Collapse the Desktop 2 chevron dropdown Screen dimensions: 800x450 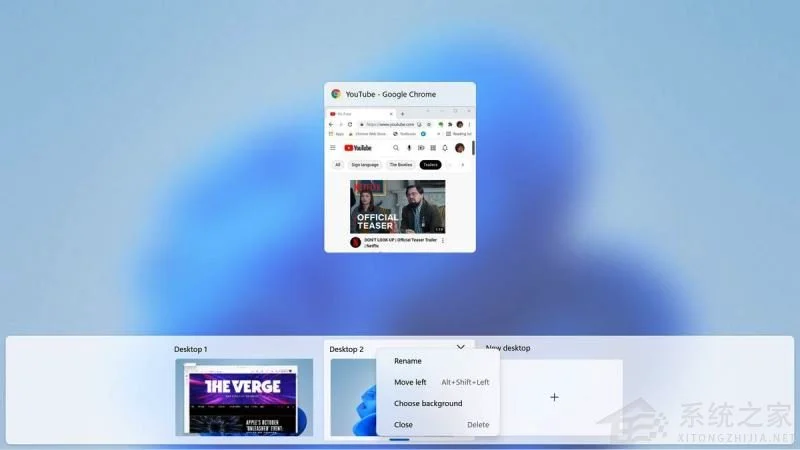coord(461,347)
